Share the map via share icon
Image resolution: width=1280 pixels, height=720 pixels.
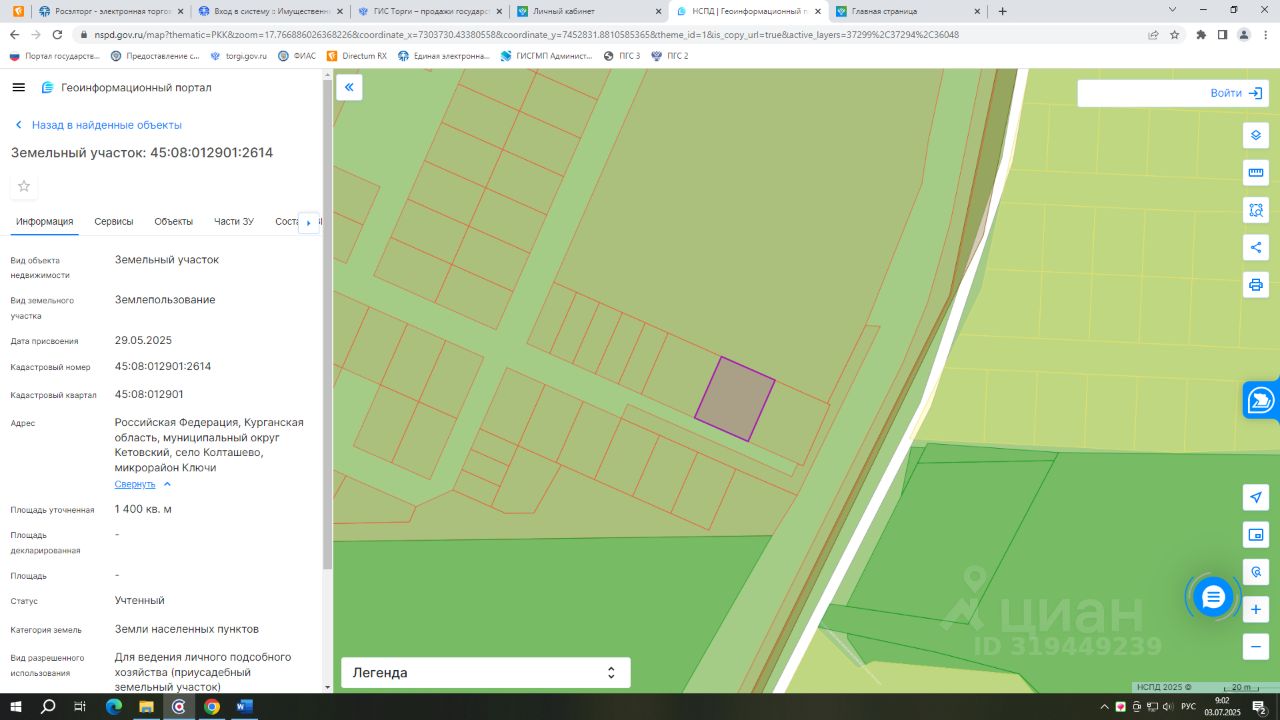1256,247
